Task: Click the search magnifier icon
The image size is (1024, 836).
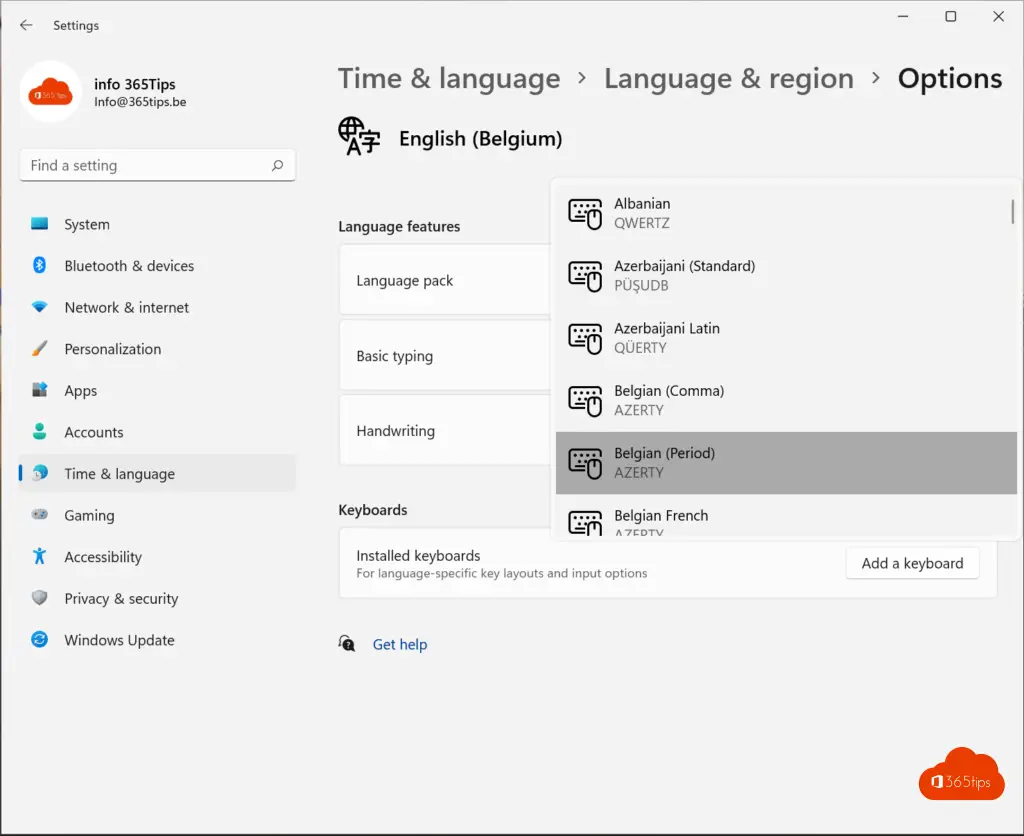Action: pos(278,166)
